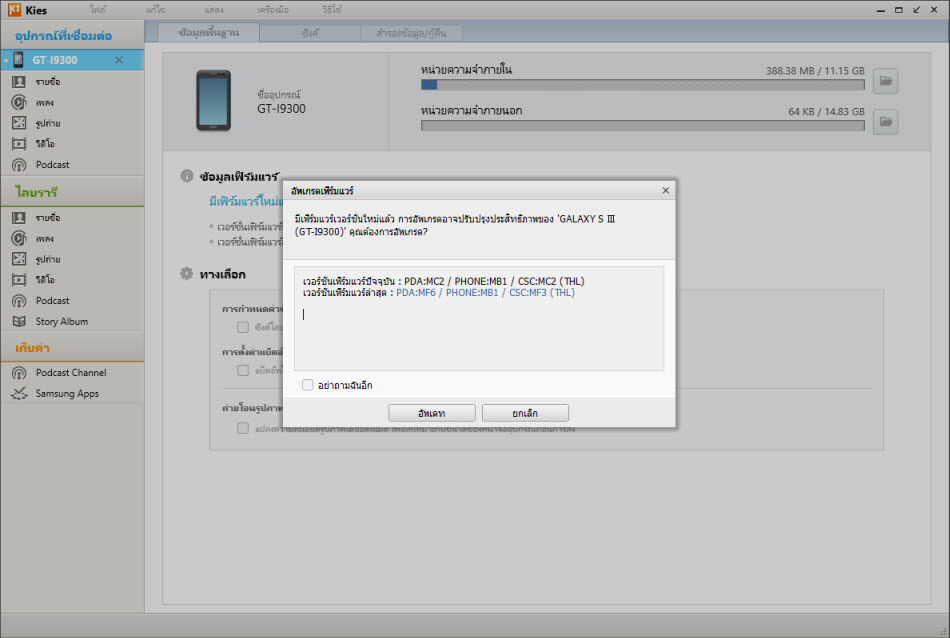This screenshot has width=950, height=638.
Task: Click the options gear icon
Action: click(187, 273)
